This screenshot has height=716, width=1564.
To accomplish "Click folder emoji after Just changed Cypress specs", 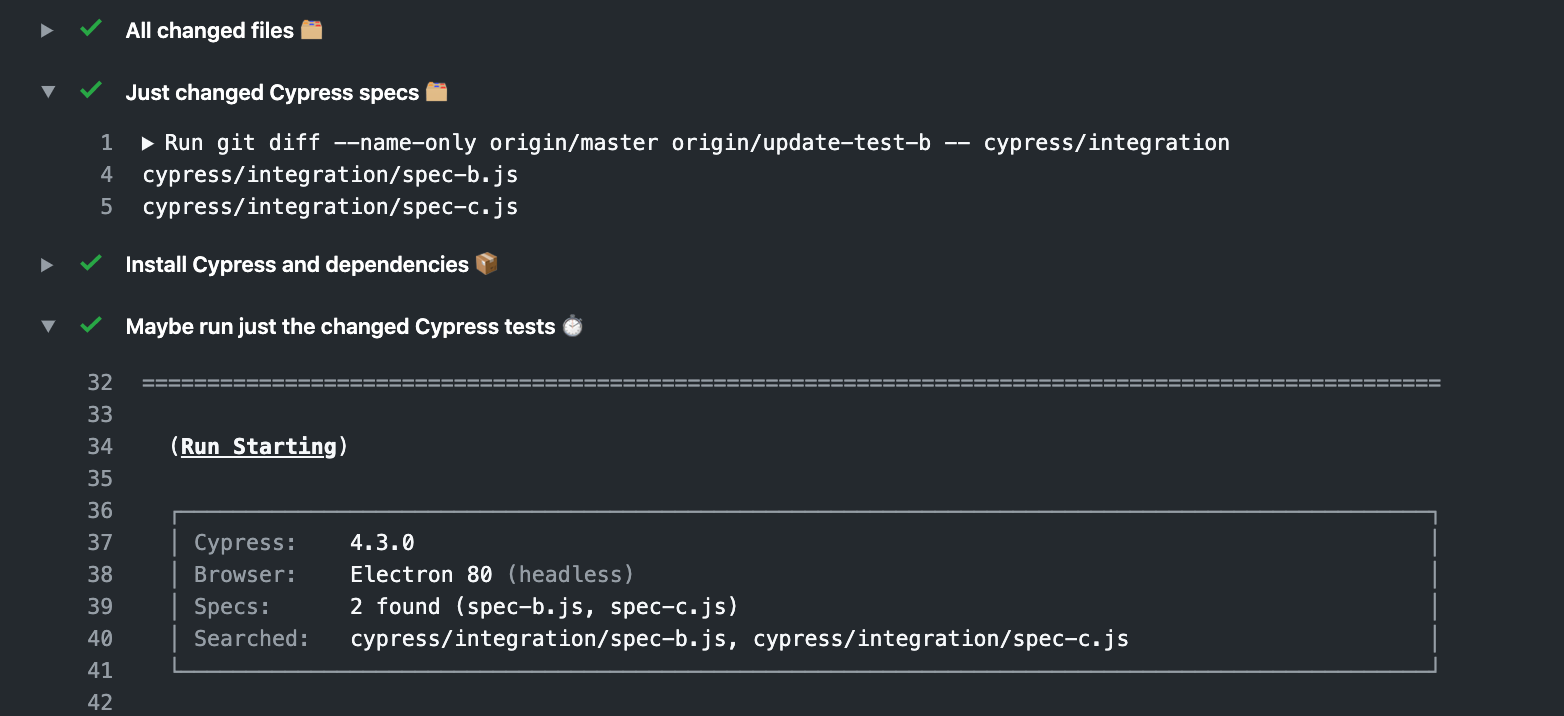I will (x=437, y=92).
